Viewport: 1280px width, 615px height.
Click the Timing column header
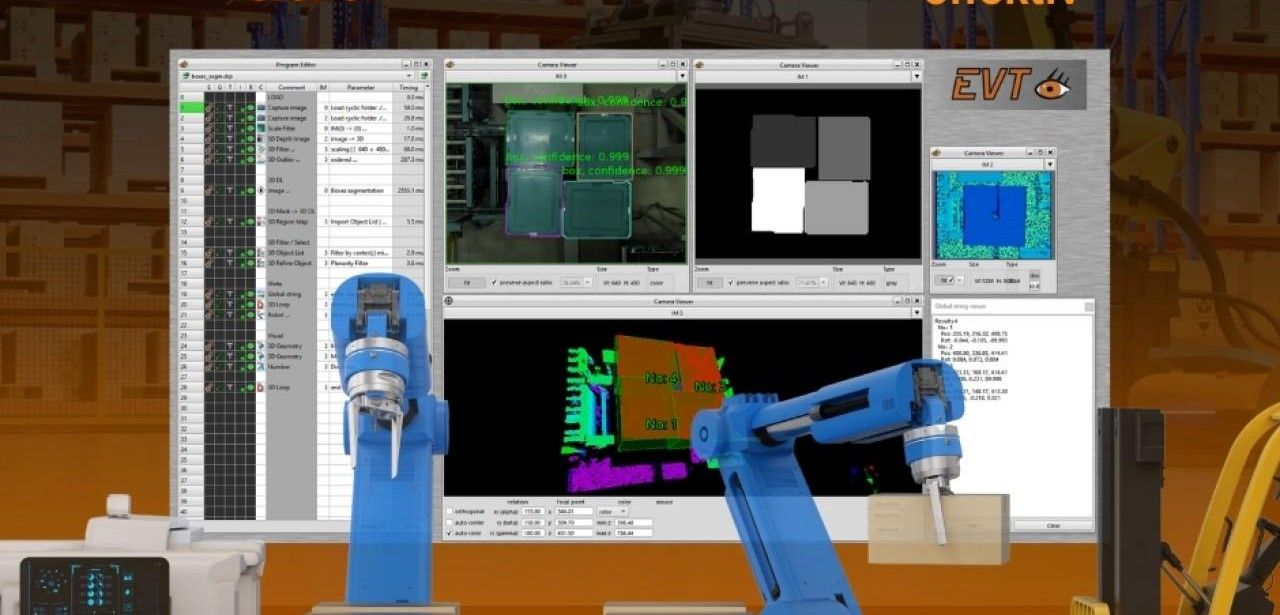pyautogui.click(x=409, y=87)
